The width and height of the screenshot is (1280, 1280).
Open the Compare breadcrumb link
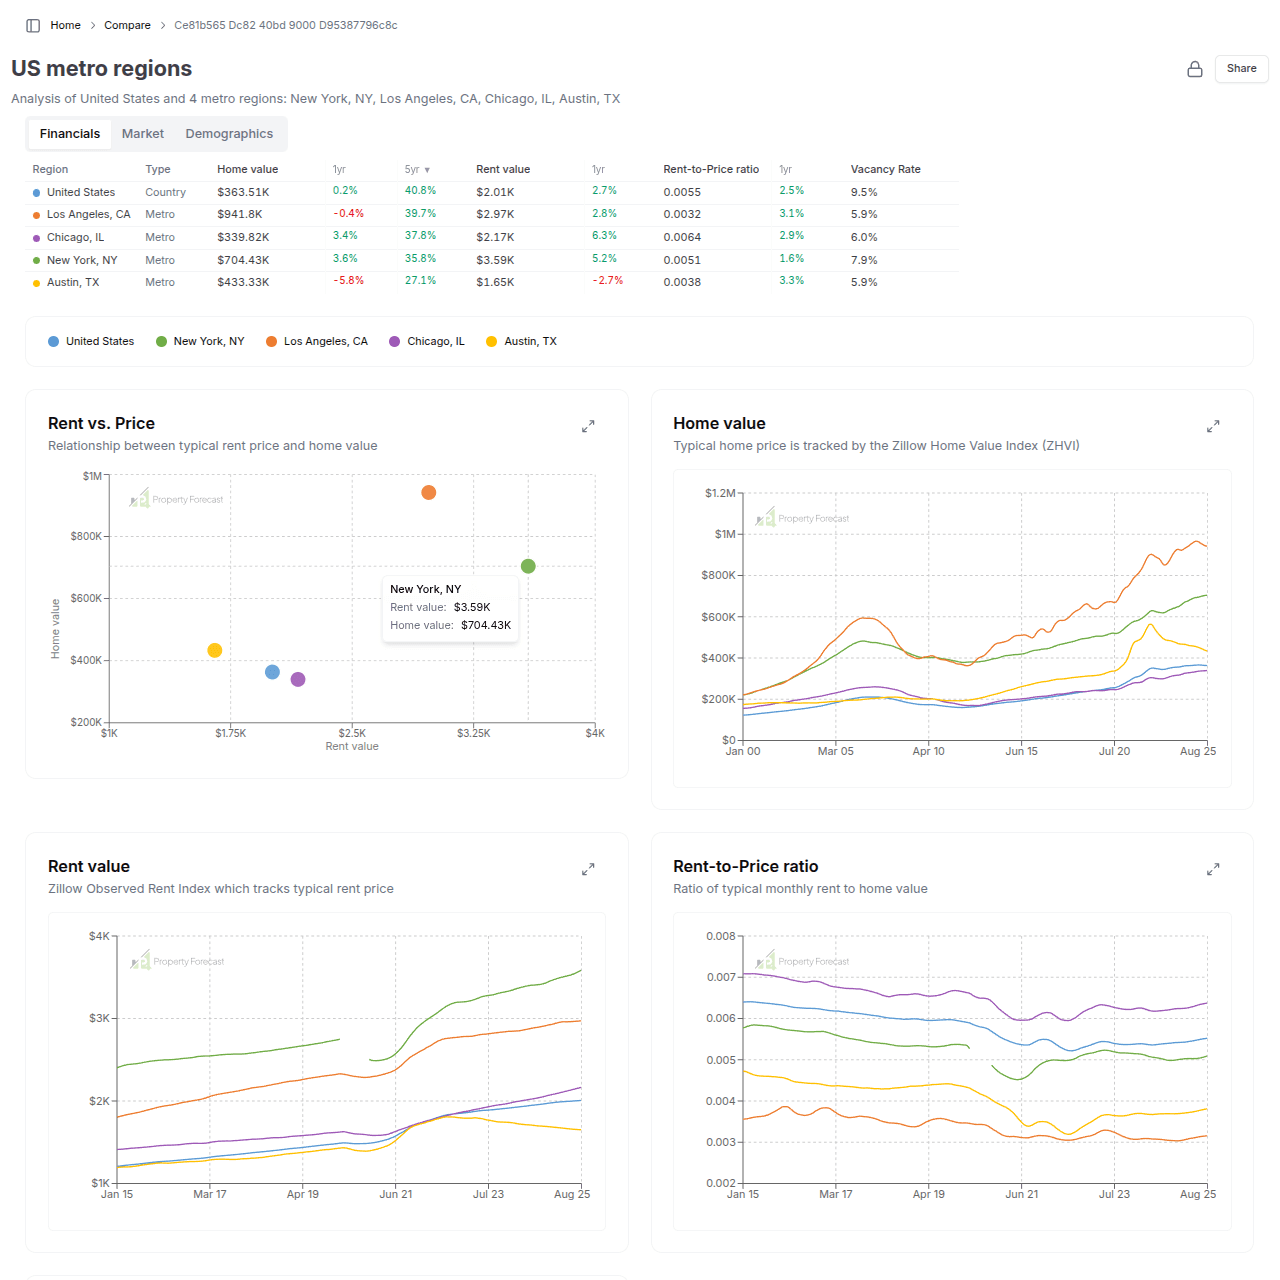click(127, 25)
